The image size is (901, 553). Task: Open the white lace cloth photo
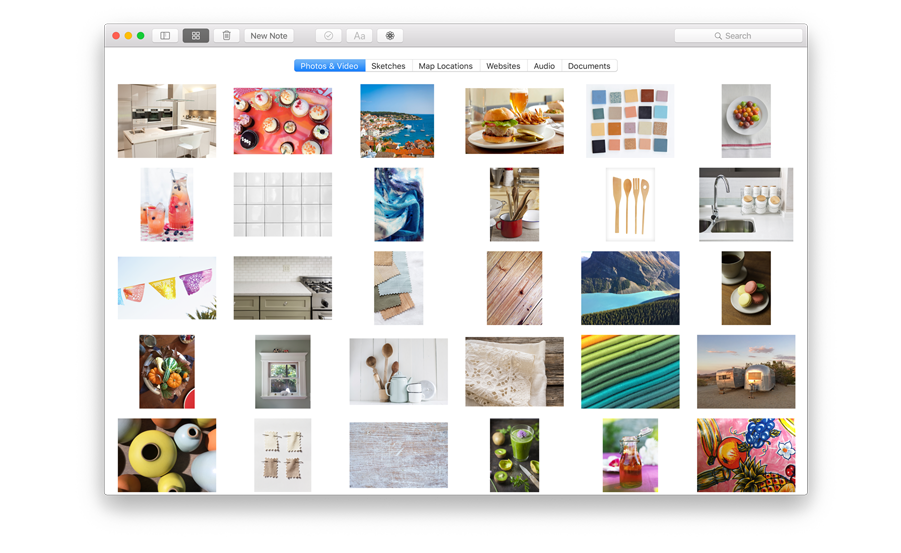point(514,372)
